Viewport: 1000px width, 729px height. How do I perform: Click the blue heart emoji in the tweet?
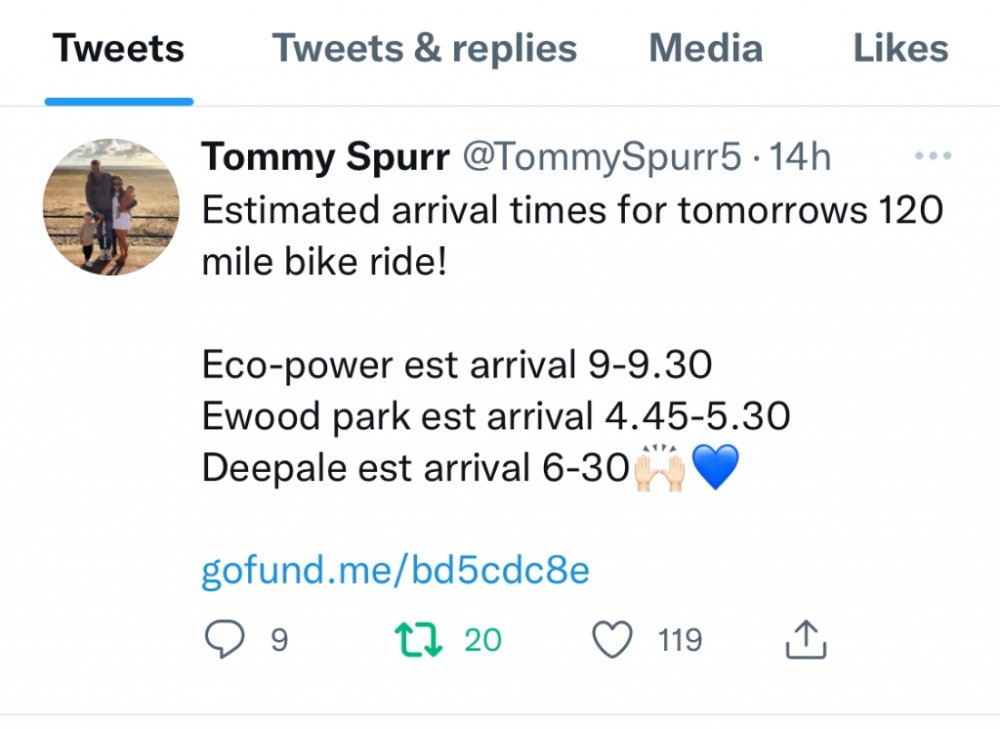coord(715,468)
